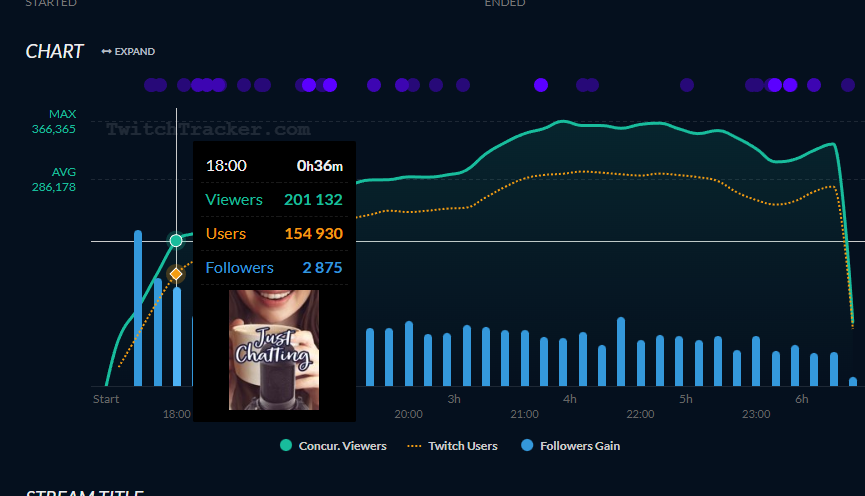The image size is (865, 496).
Task: Click the AVG 286,178 label
Action: [54, 179]
